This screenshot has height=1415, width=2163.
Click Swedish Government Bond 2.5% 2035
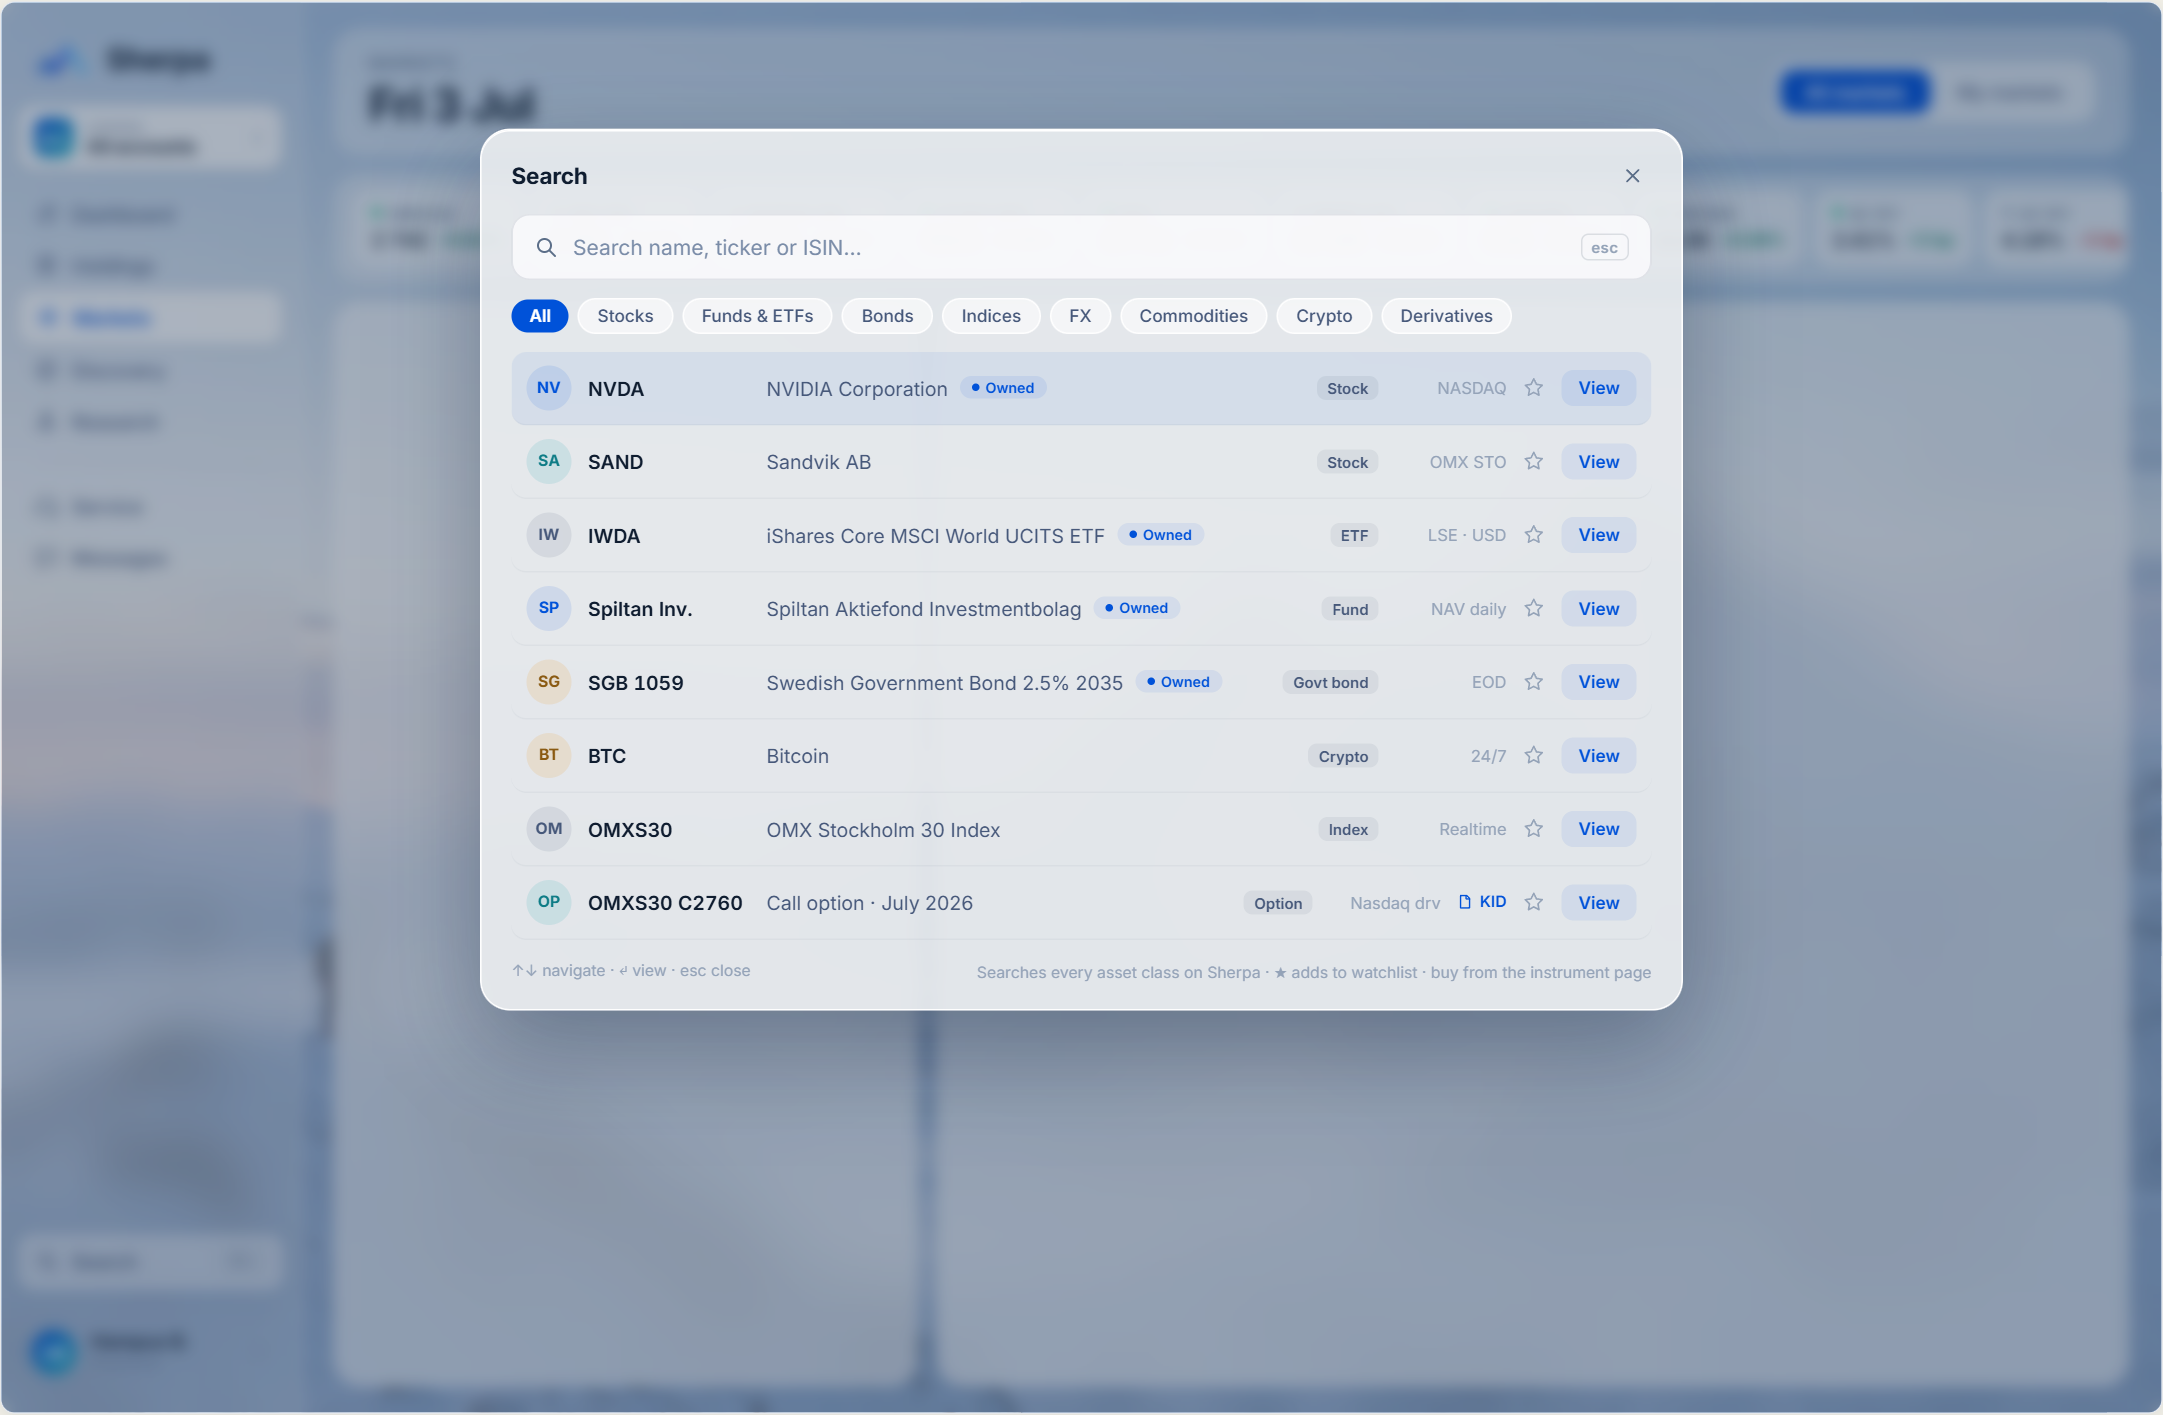tap(944, 683)
